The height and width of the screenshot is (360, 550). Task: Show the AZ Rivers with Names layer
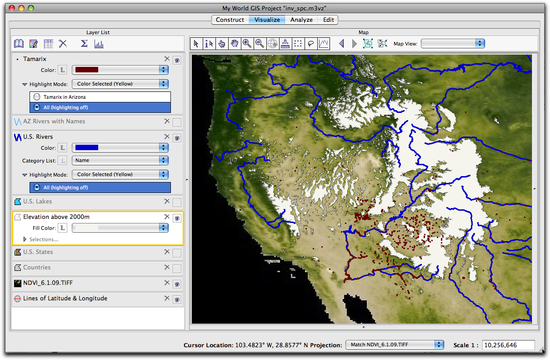(177, 122)
